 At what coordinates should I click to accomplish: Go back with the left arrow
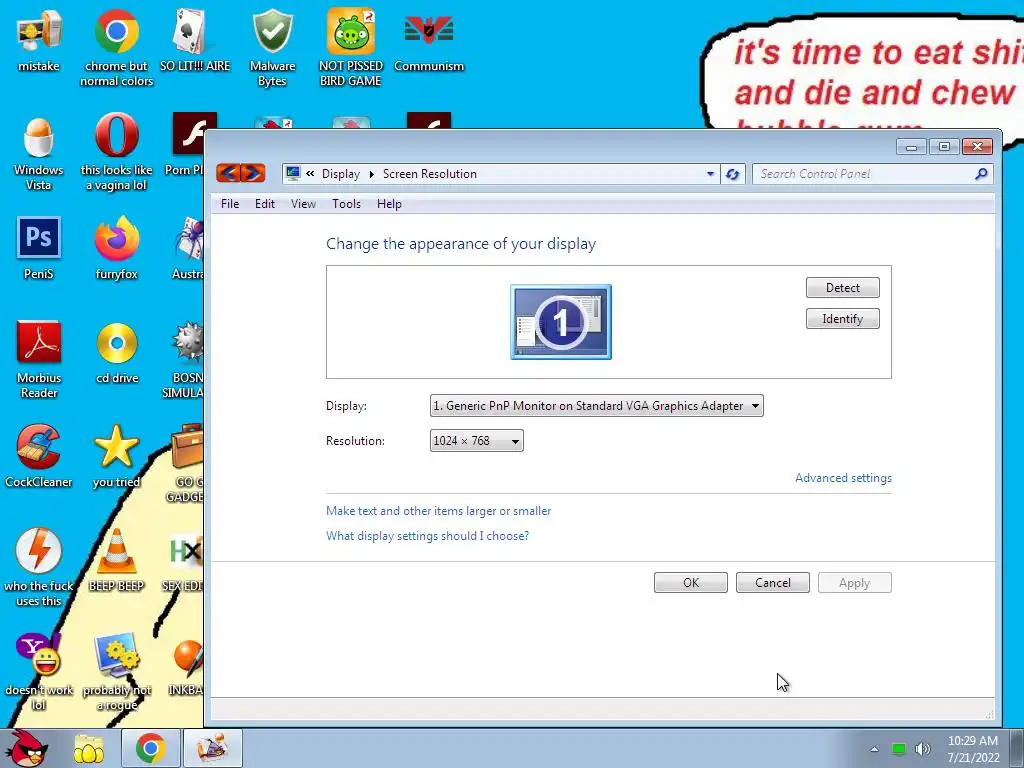tap(228, 173)
